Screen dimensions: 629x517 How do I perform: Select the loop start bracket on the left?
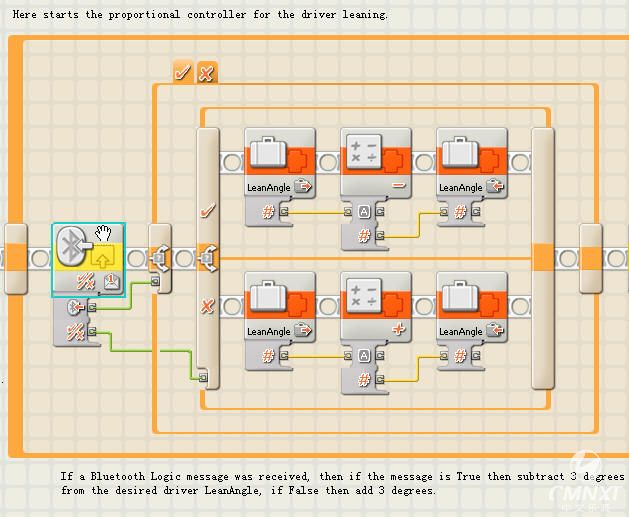click(16, 258)
